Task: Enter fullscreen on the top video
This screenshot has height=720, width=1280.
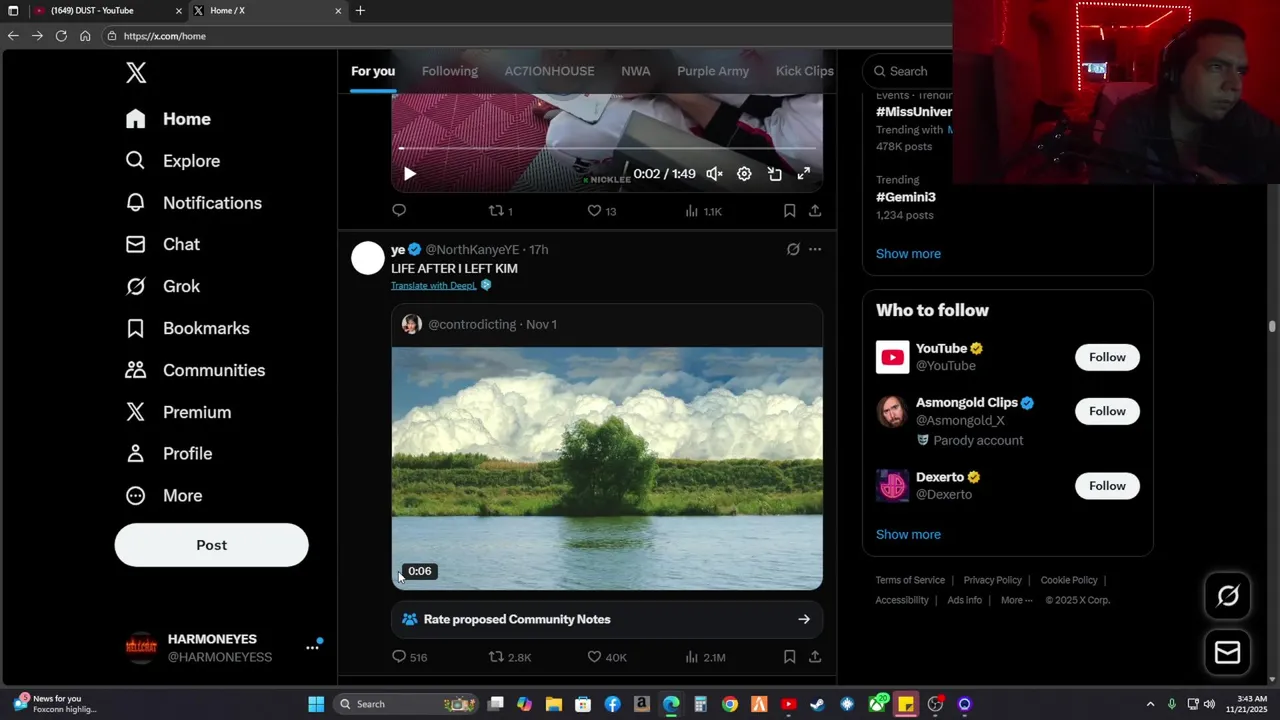Action: tap(803, 174)
